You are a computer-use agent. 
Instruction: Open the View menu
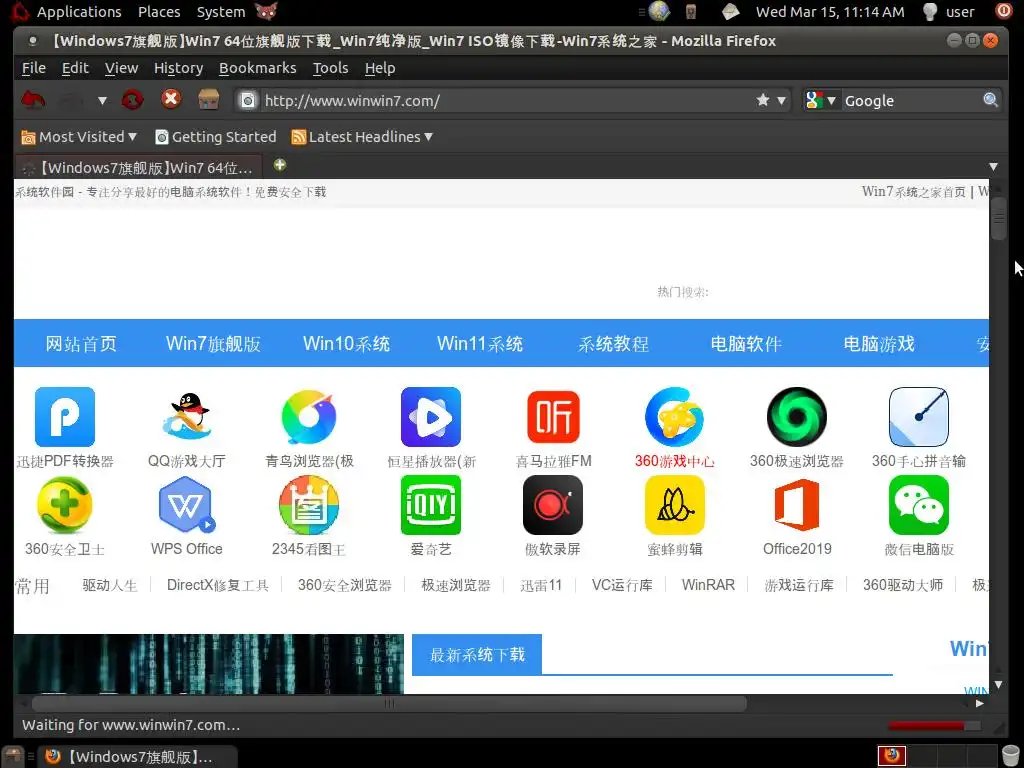pyautogui.click(x=121, y=68)
